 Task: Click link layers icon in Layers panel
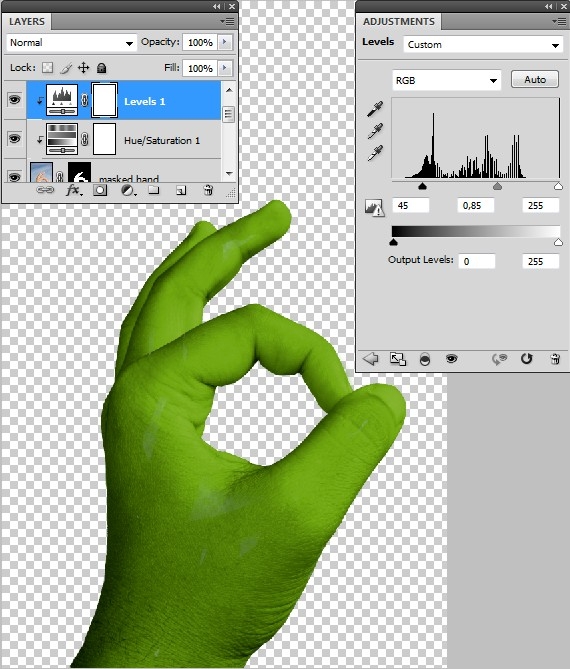click(x=45, y=190)
